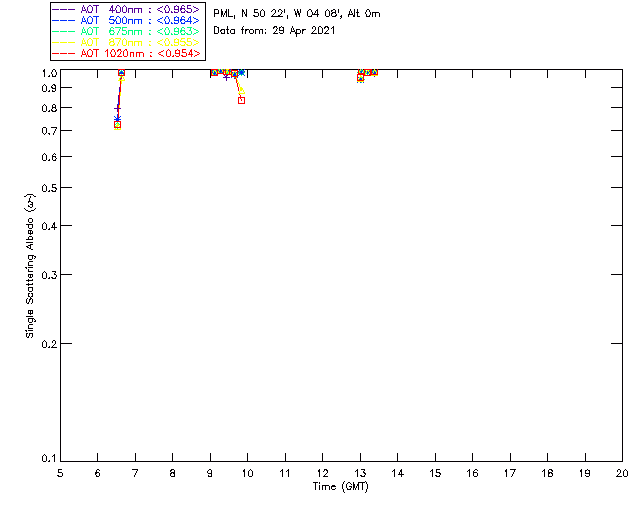Click the x-axis tick label 6
Viewport: 640px width, 512px height.
coord(98,473)
